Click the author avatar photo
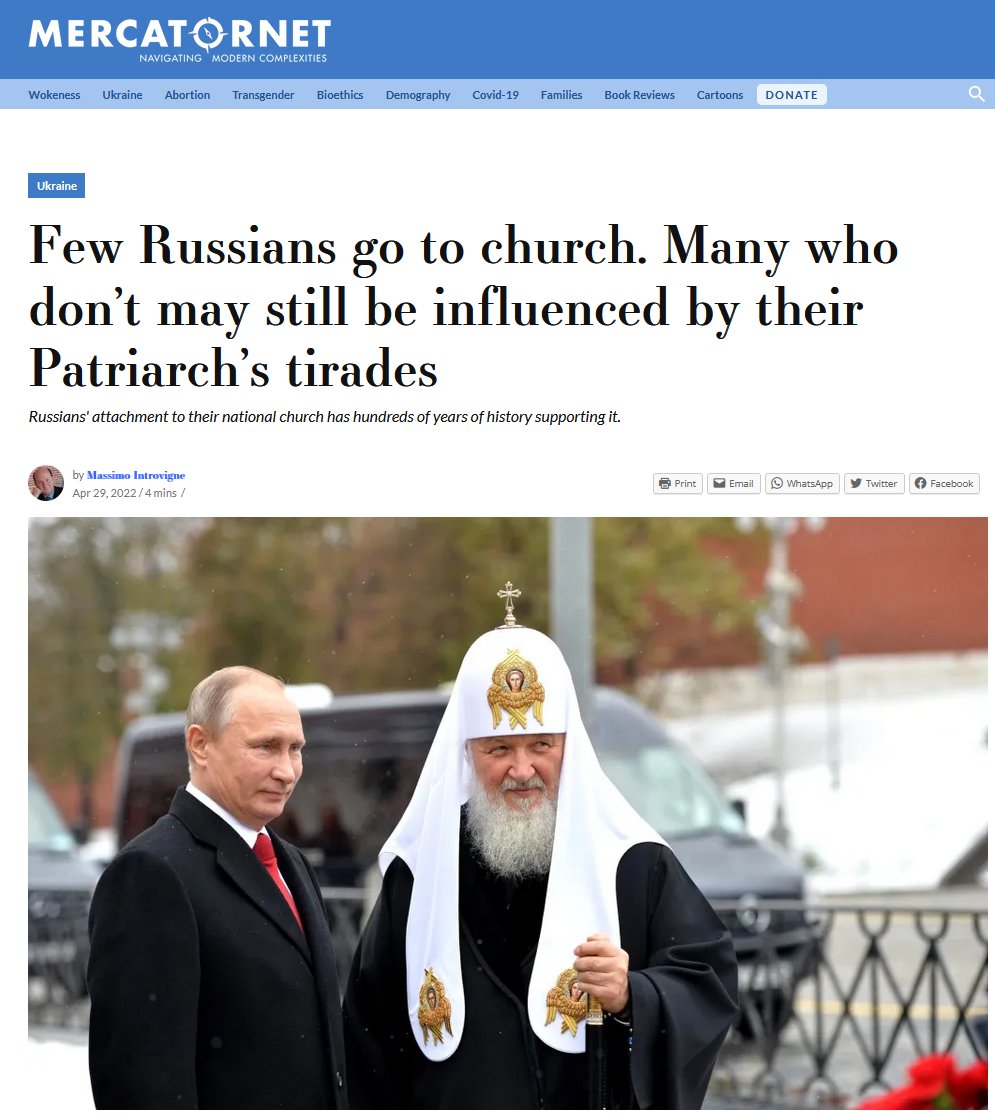995x1117 pixels. click(46, 483)
